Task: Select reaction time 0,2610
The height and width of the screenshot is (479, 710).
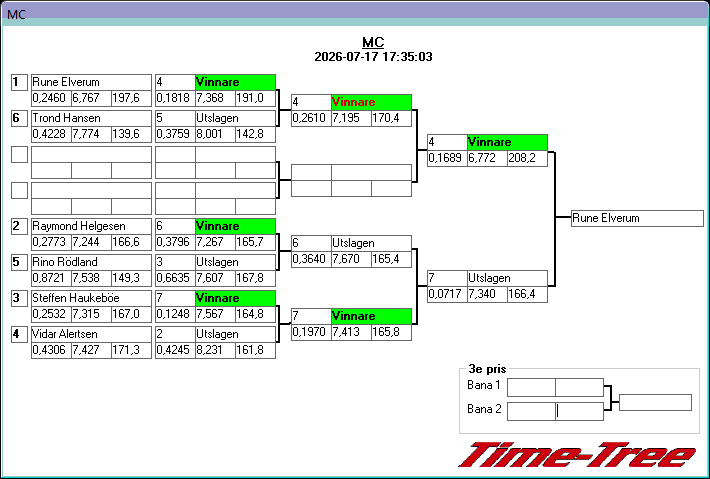Action: (x=311, y=118)
